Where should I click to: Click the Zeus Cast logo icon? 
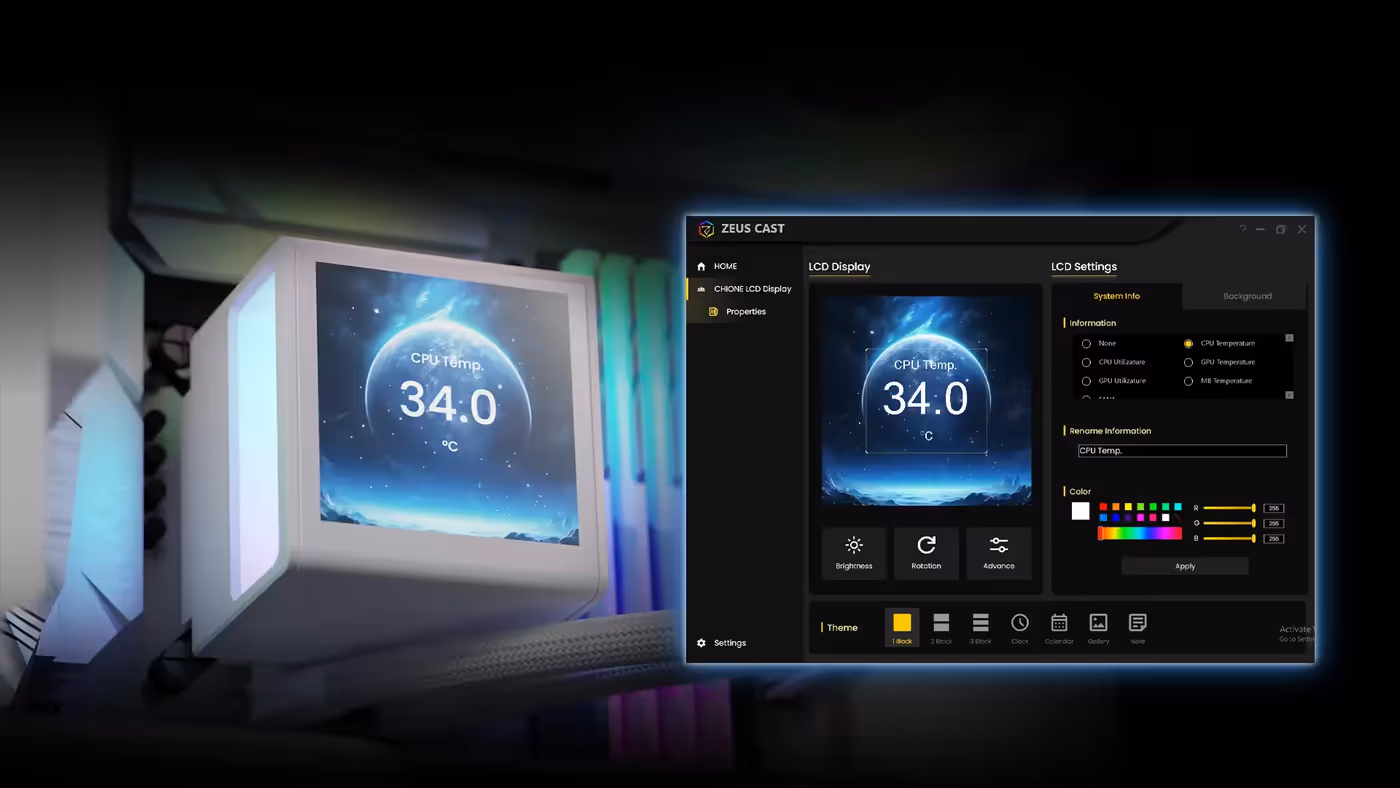[706, 229]
